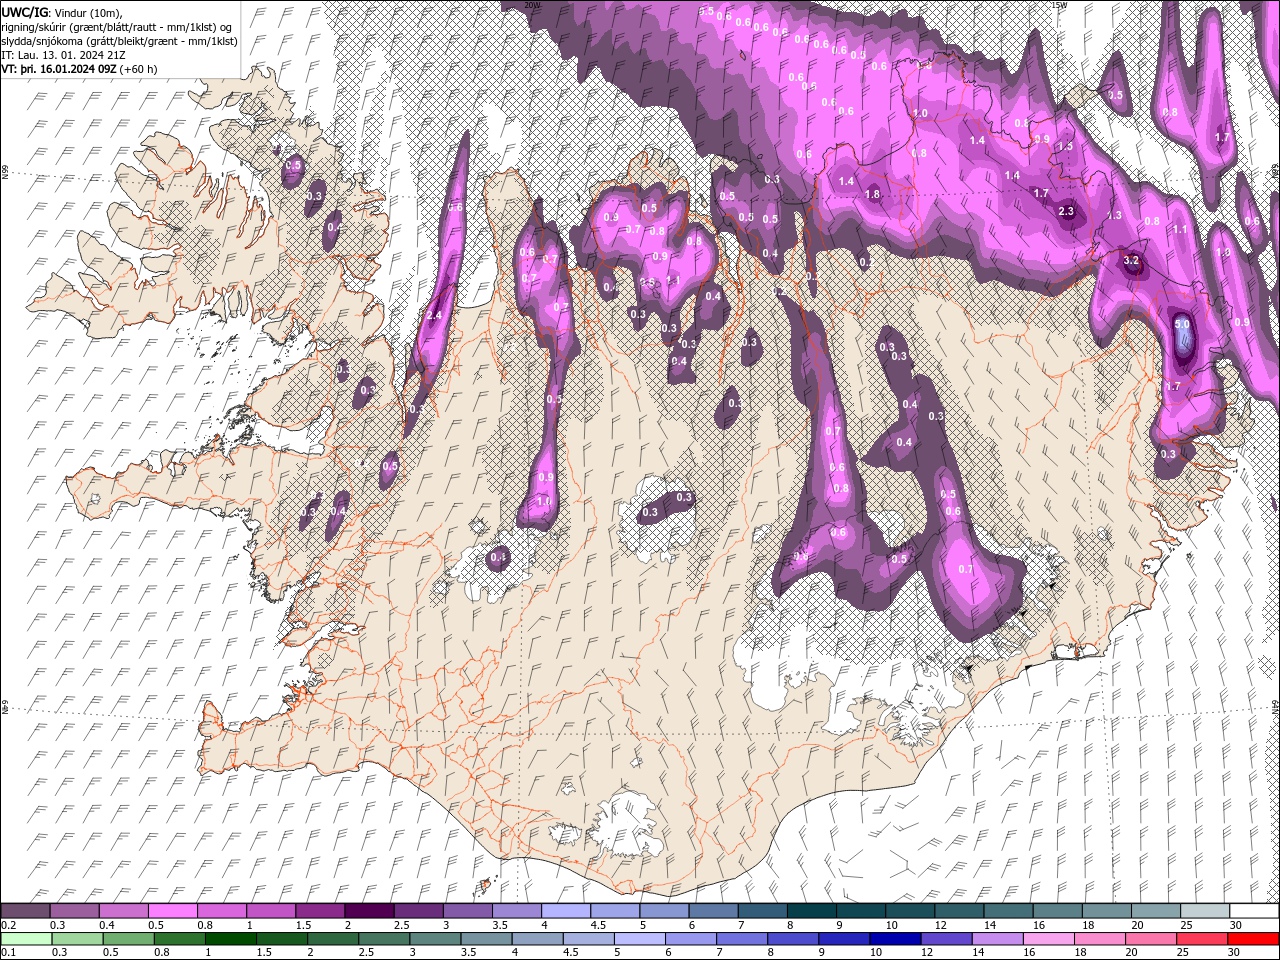
Task: Select the lower legend swatch starting at 6
Action: pyautogui.click(x=690, y=939)
